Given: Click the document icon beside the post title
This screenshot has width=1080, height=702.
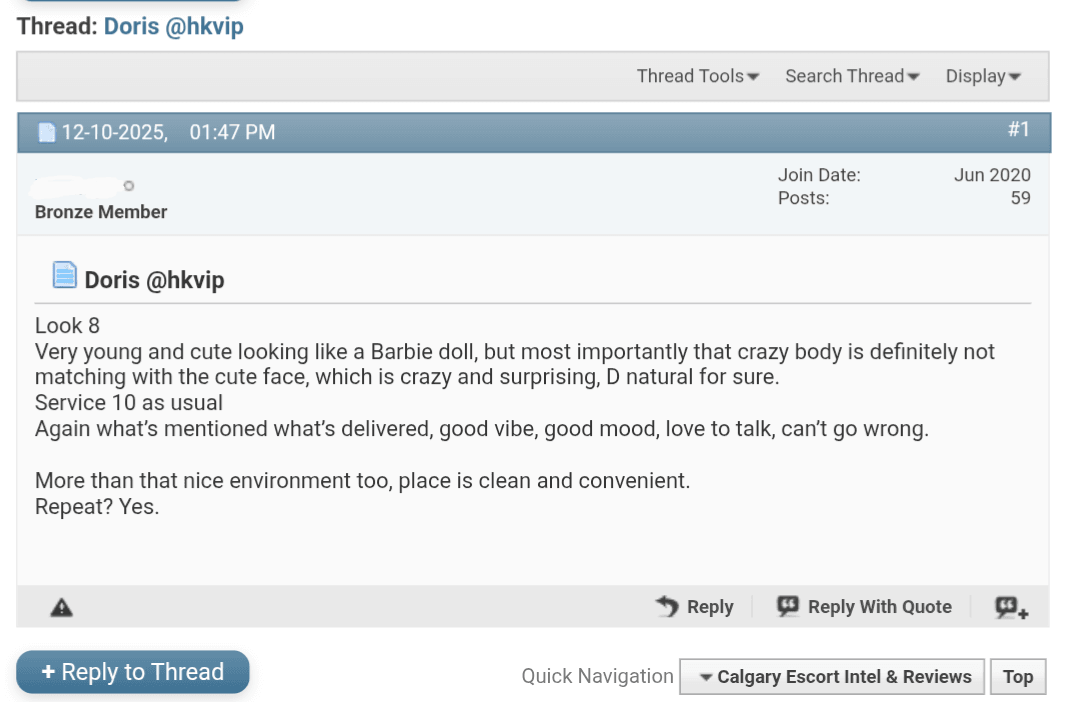Looking at the screenshot, I should (x=65, y=274).
